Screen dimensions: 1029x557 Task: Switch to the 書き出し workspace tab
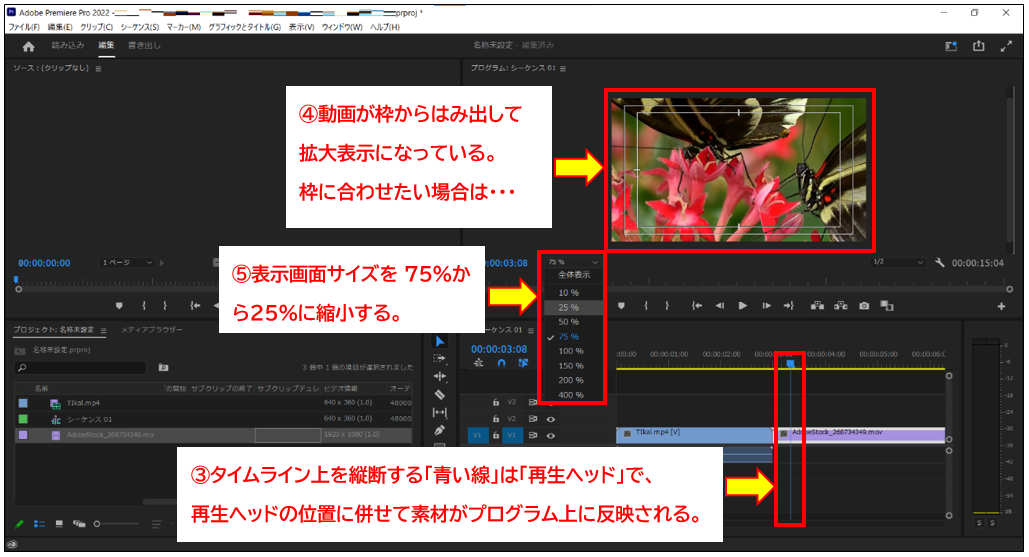tap(144, 45)
